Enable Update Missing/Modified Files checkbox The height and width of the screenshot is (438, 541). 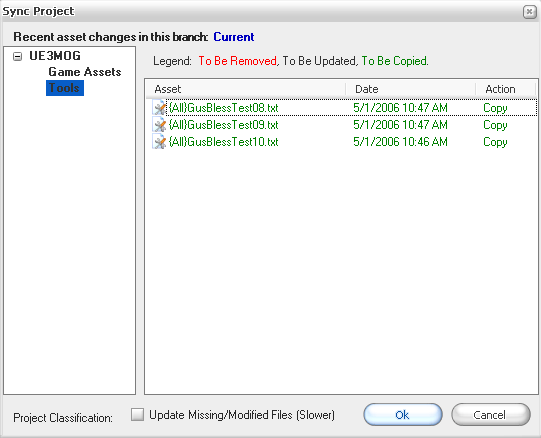click(137, 415)
